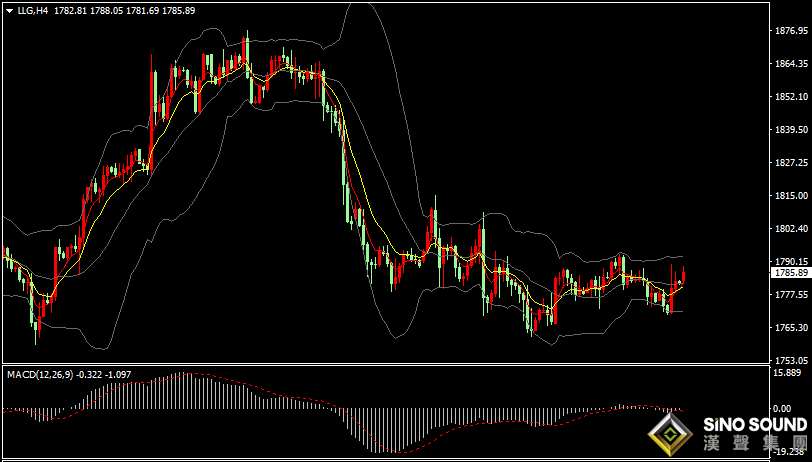Image resolution: width=812 pixels, height=462 pixels.
Task: Click the 15.889 MACD scale label
Action: click(x=790, y=373)
